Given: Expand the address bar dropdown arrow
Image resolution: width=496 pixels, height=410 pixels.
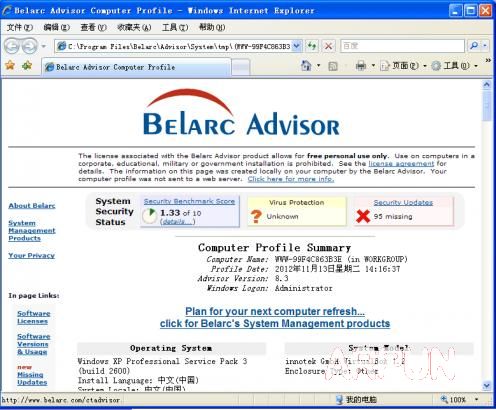Looking at the screenshot, I should pyautogui.click(x=297, y=46).
